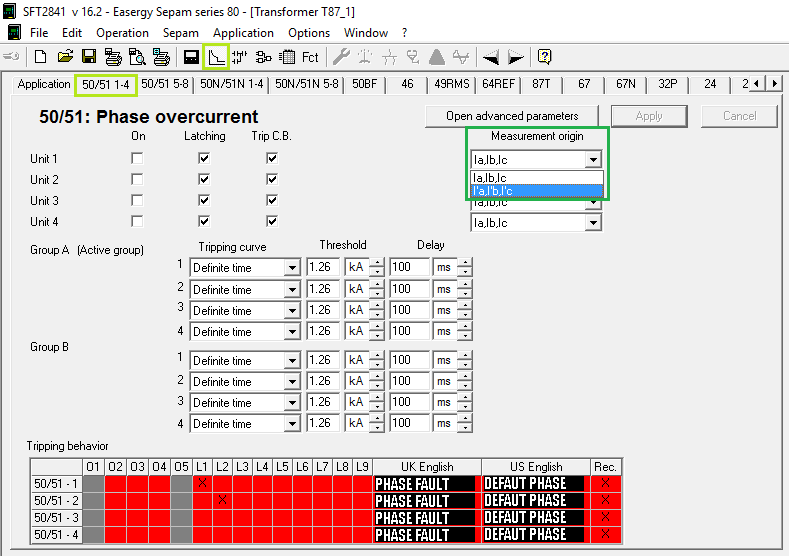Image resolution: width=789 pixels, height=556 pixels.
Task: Click the key password icon in toolbar
Action: (x=11, y=56)
